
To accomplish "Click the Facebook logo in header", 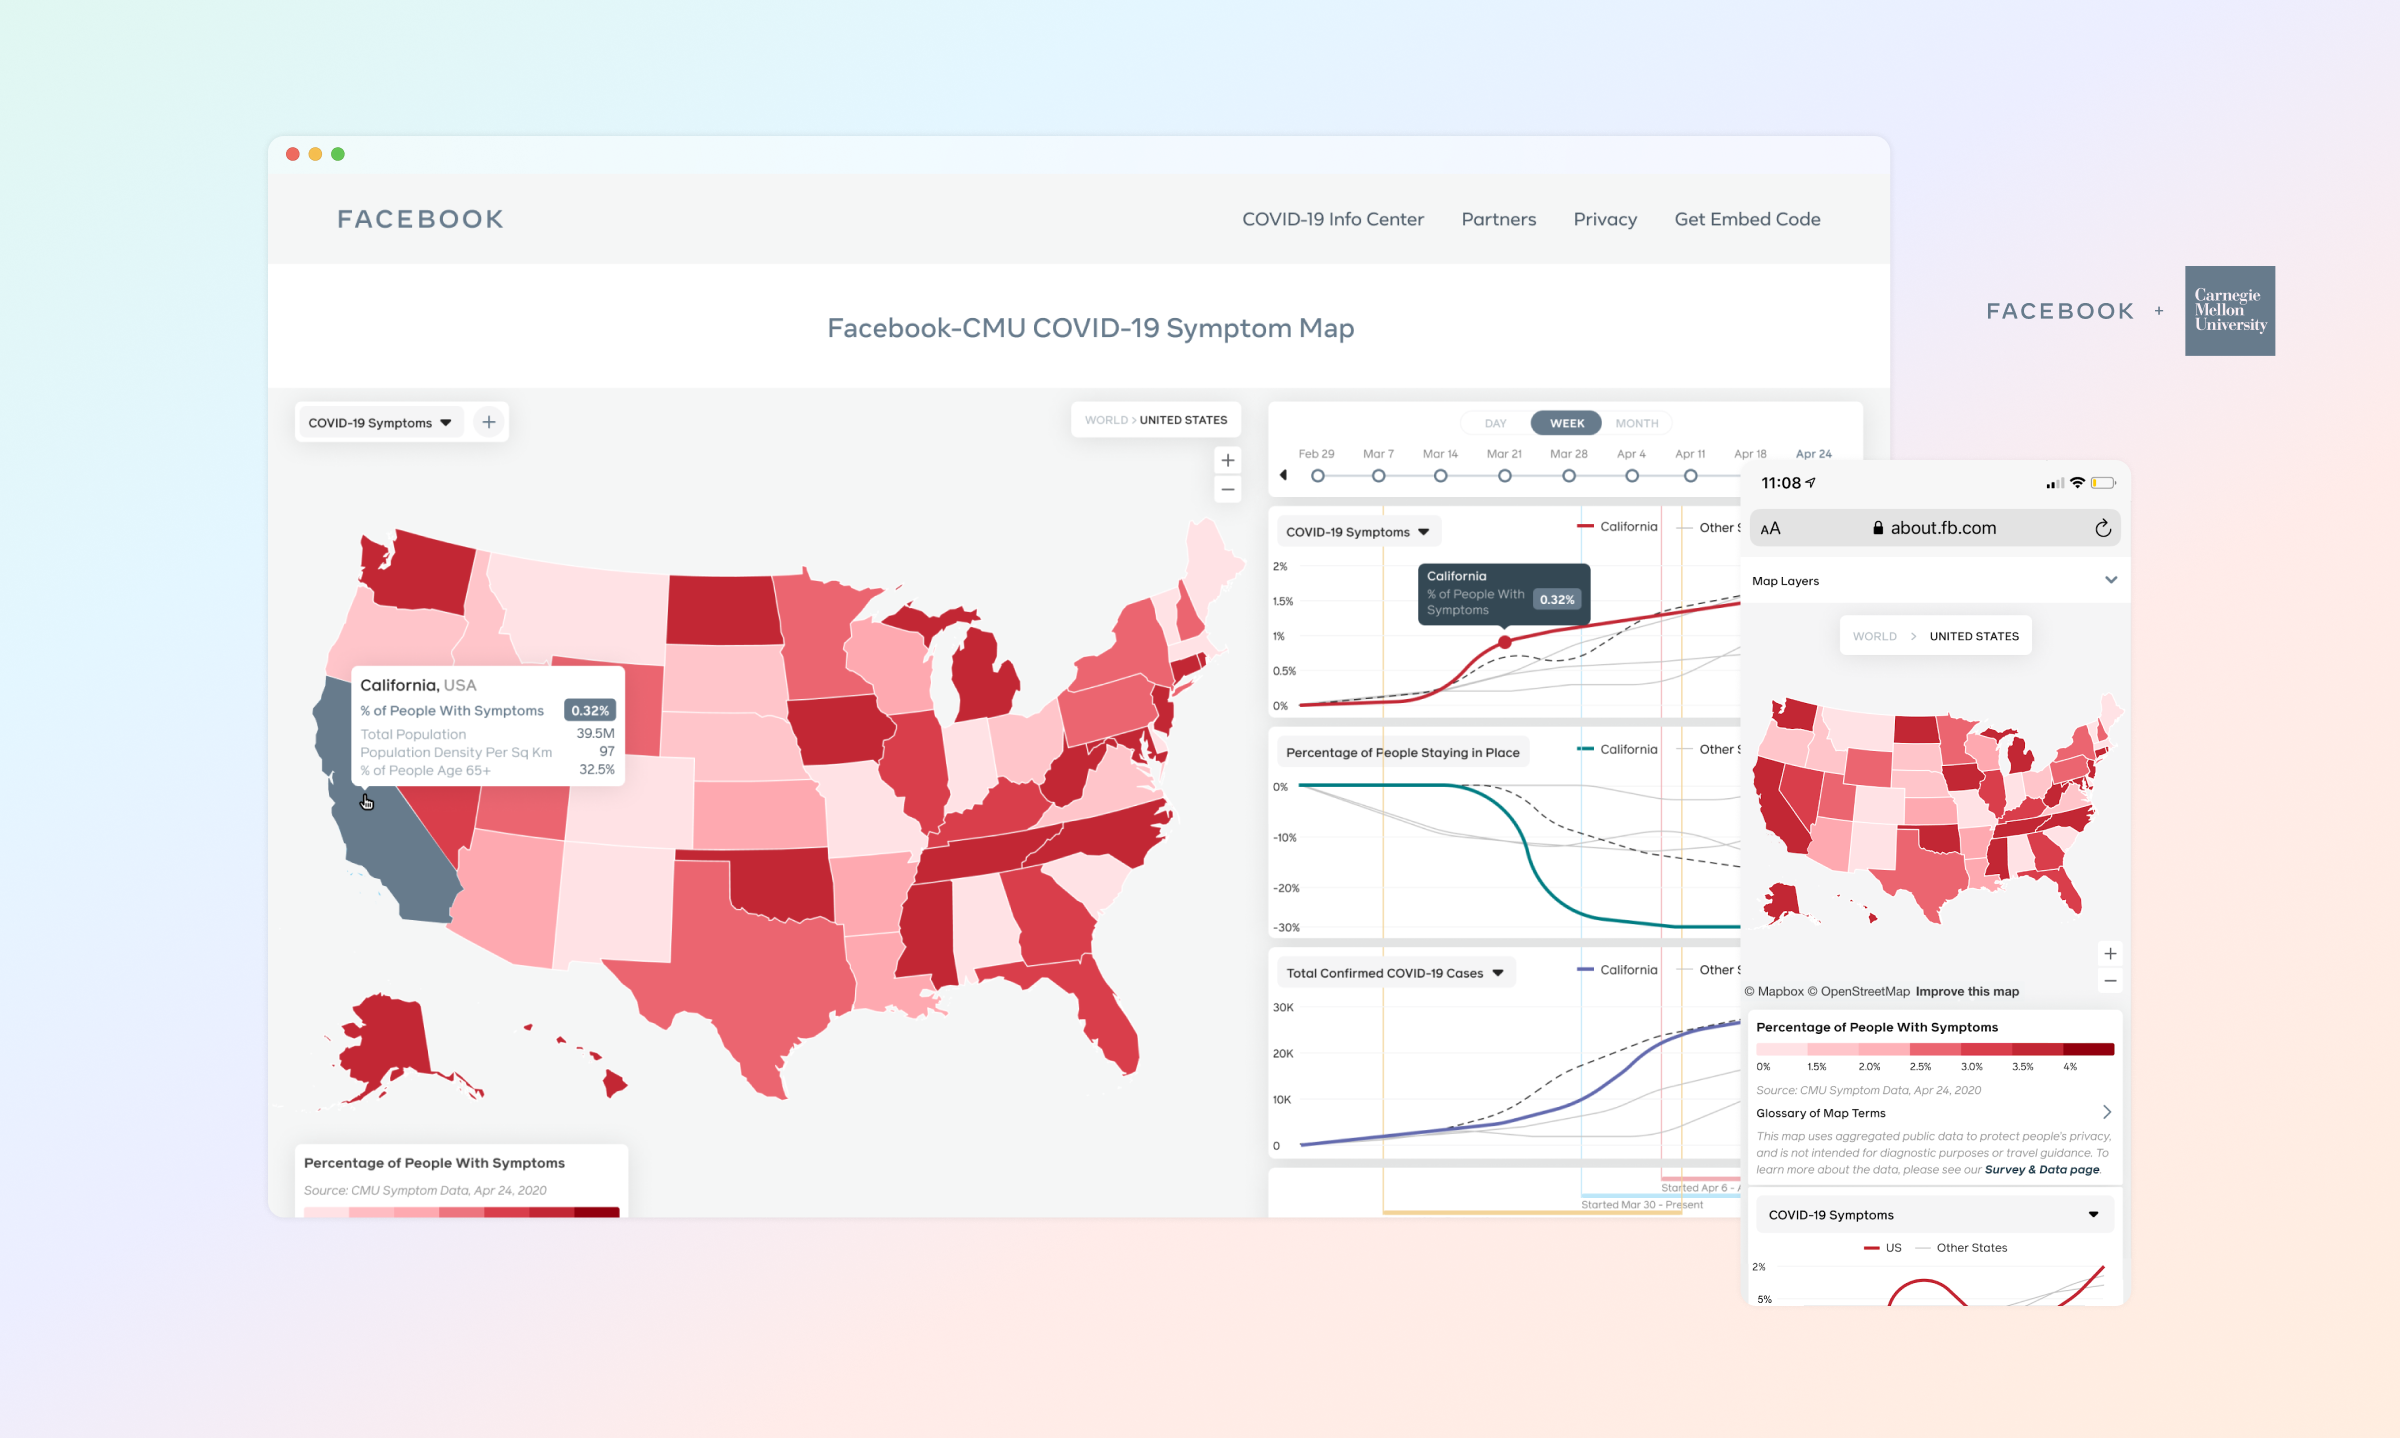I will coord(420,219).
